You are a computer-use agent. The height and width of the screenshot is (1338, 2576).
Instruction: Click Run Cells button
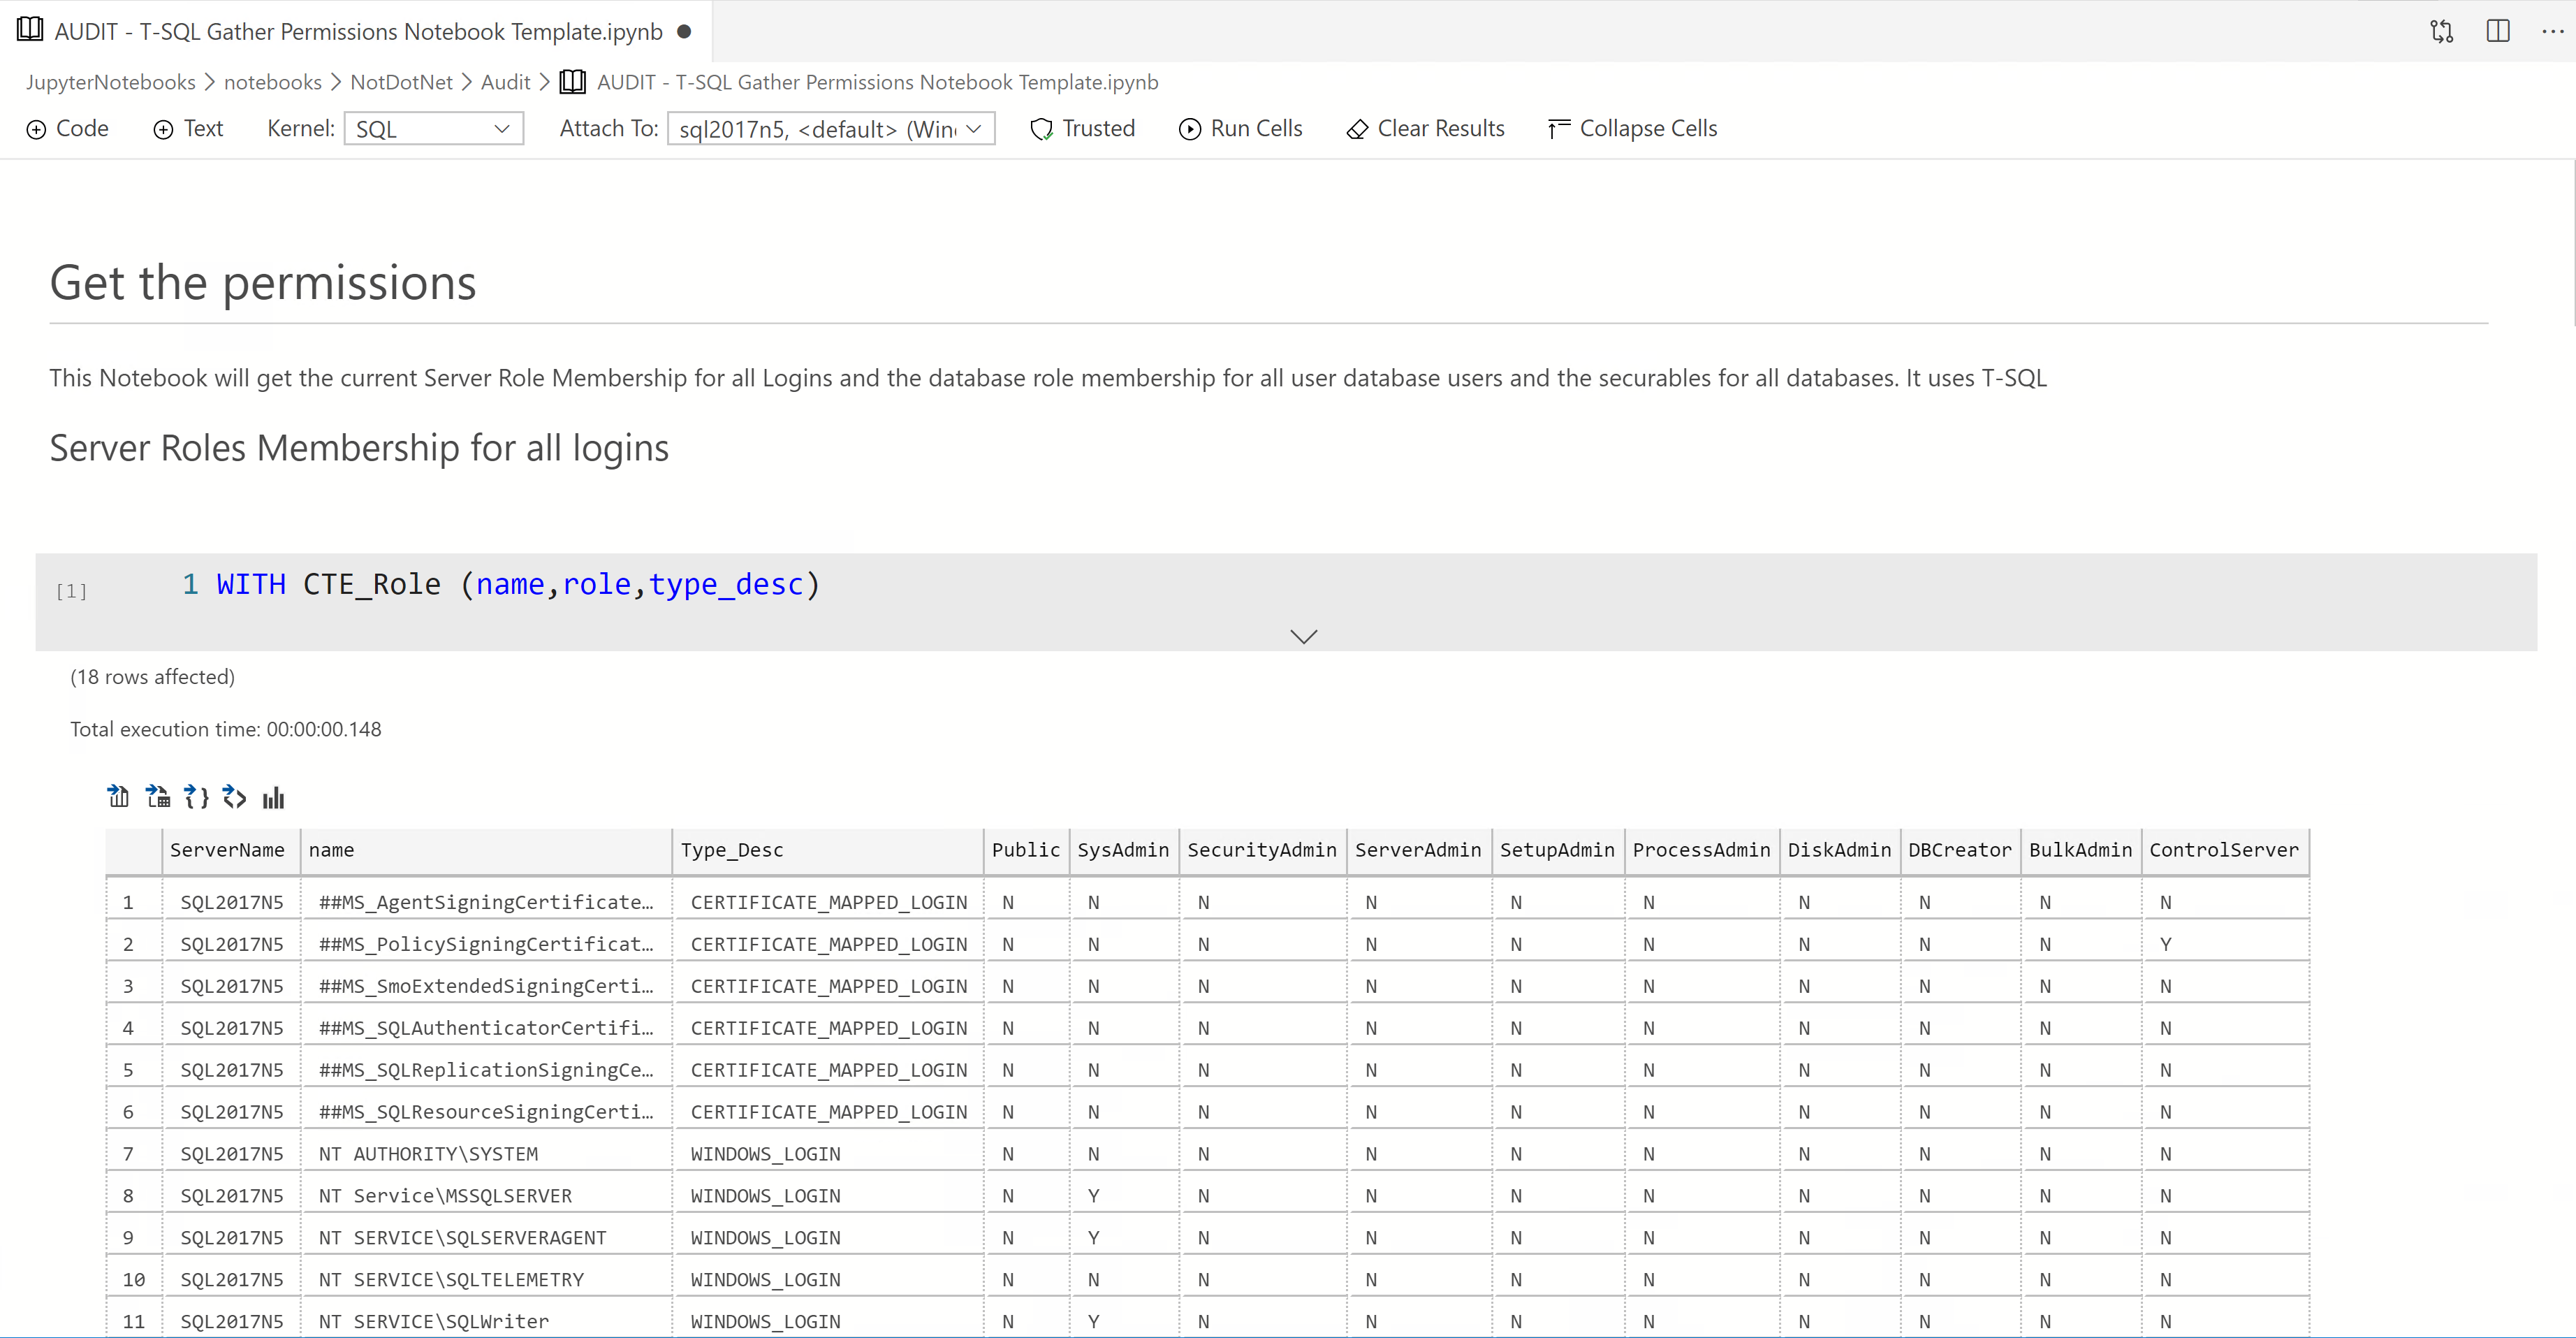1240,128
